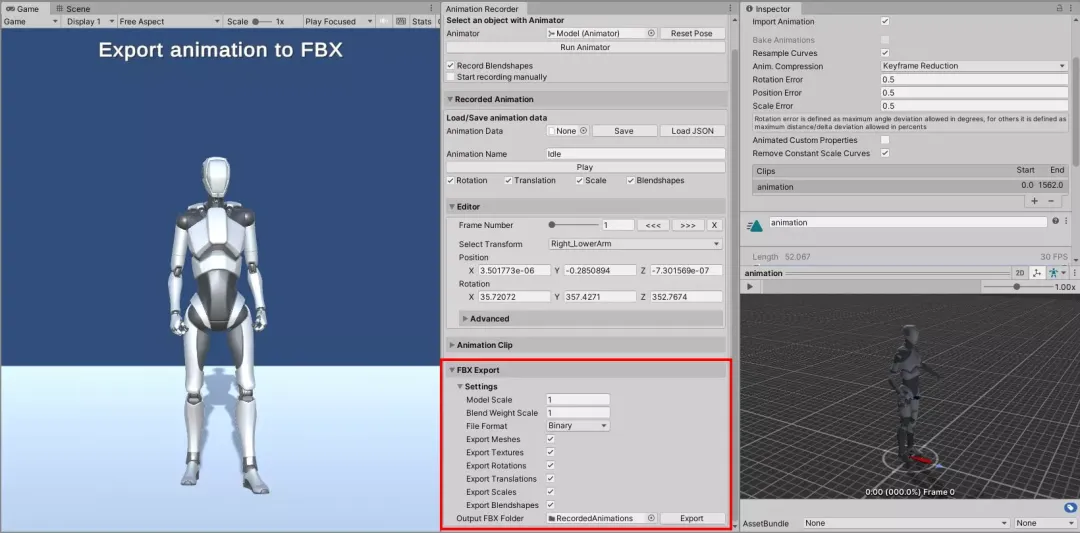Viewport: 1080px width, 533px height.
Task: Toggle the Scale checkbox under Play
Action: 580,180
